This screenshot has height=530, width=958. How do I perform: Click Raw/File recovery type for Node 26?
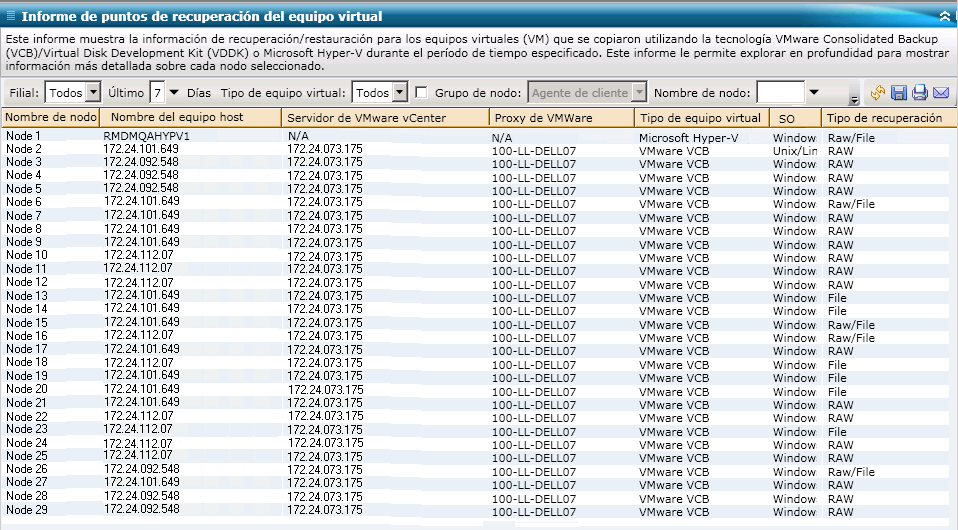851,472
